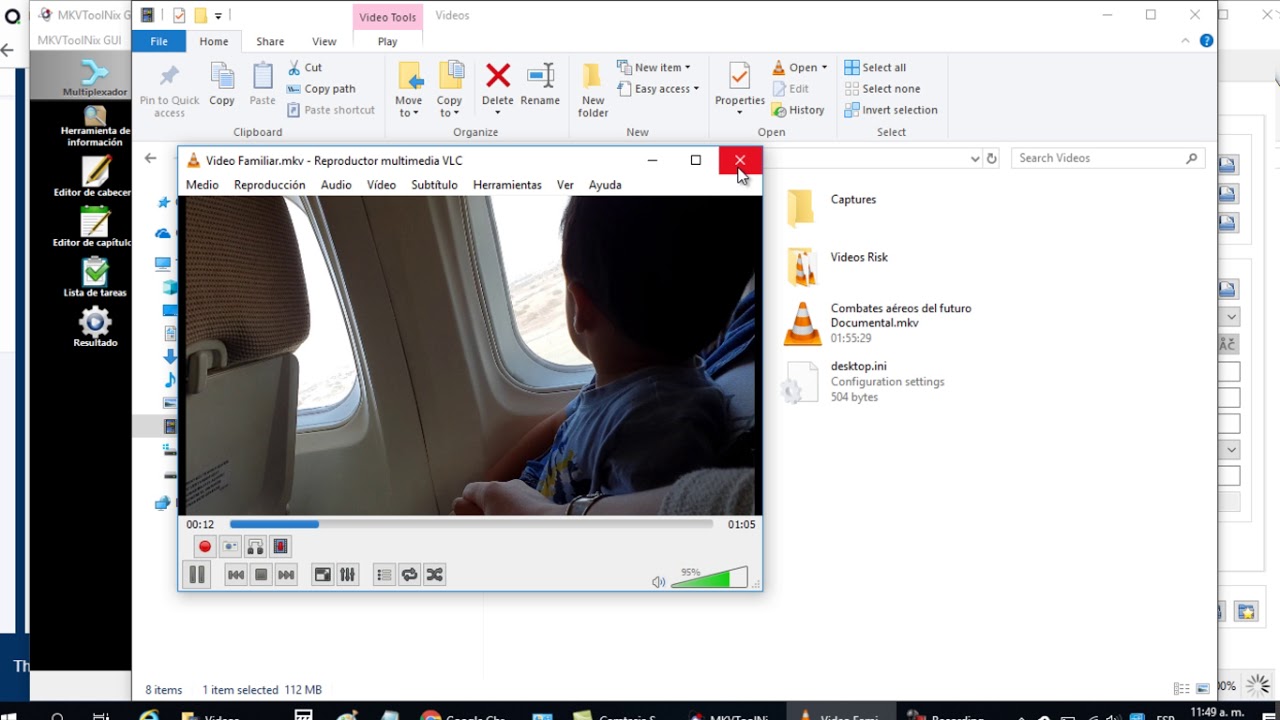Viewport: 1280px width, 720px height.
Task: Switch to the View ribbon tab
Action: [324, 41]
